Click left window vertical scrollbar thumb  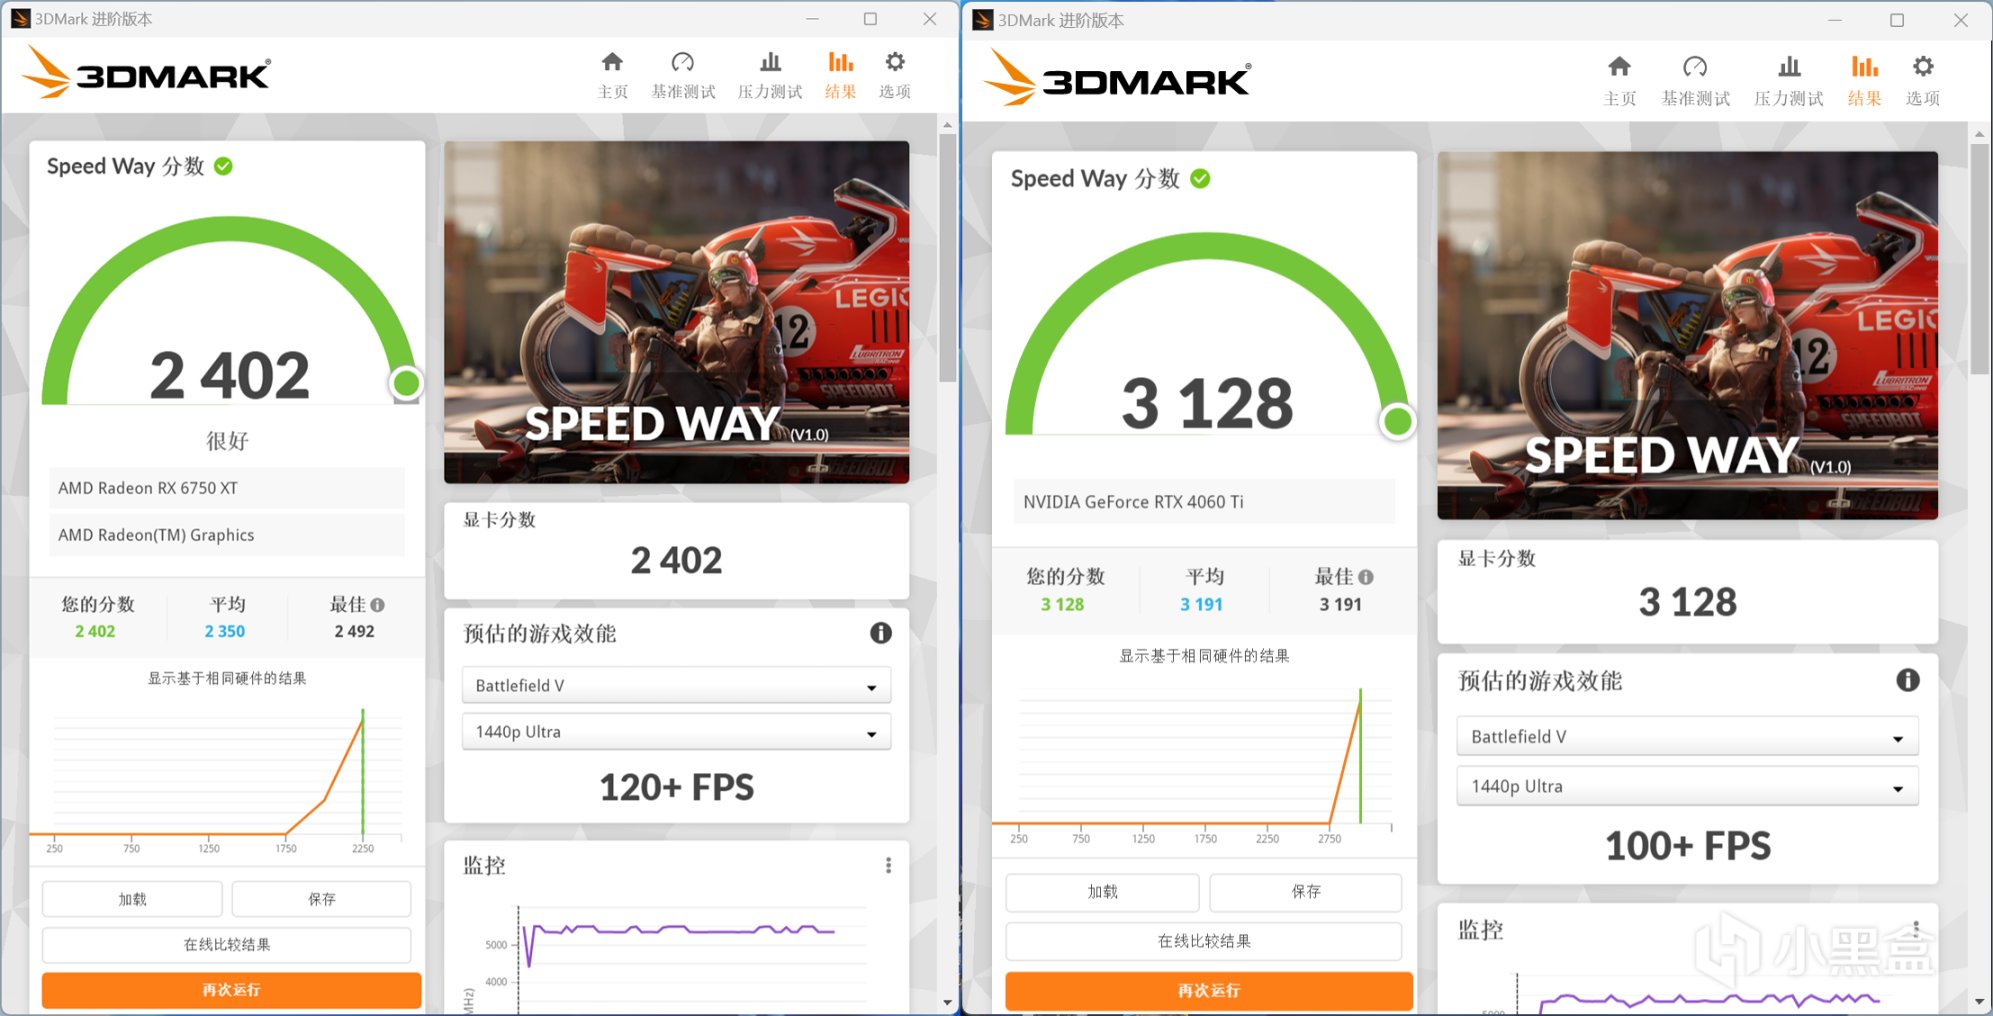947,257
